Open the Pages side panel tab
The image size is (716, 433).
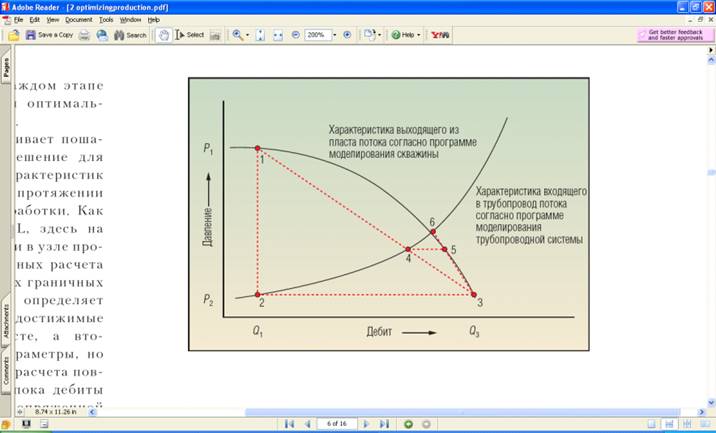click(5, 68)
